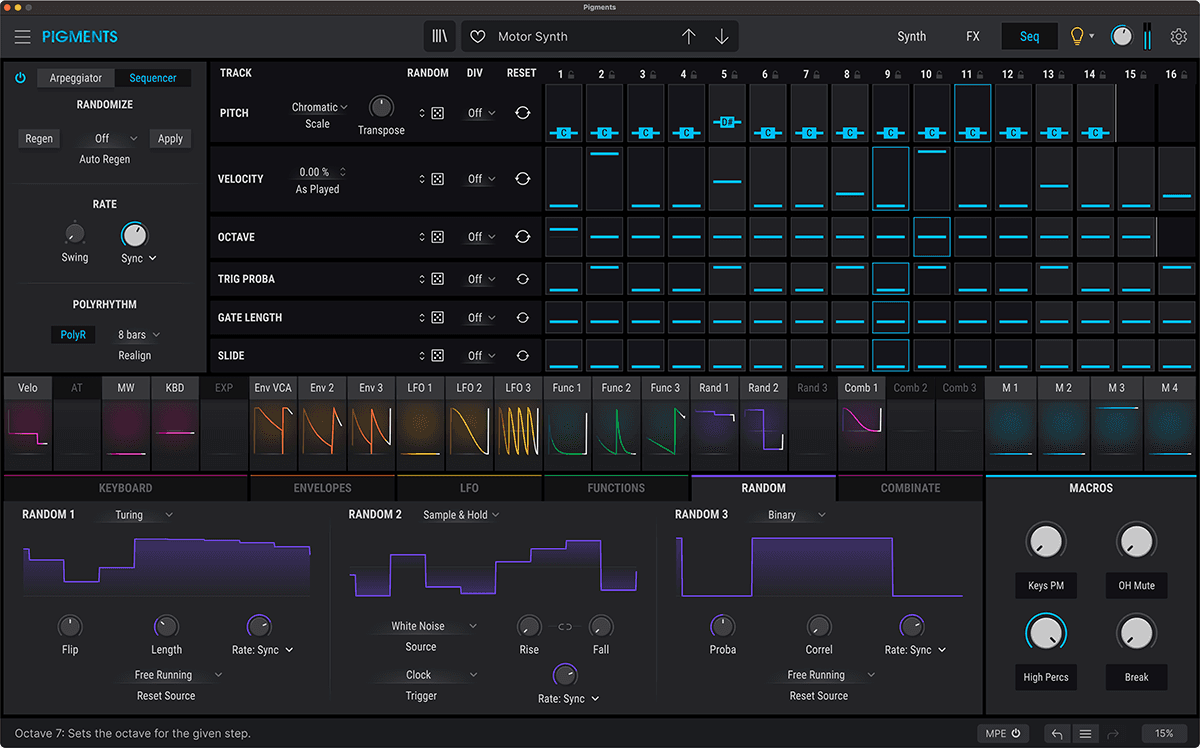The image size is (1200, 748).
Task: Reset the Velocity track with loop icon
Action: (522, 179)
